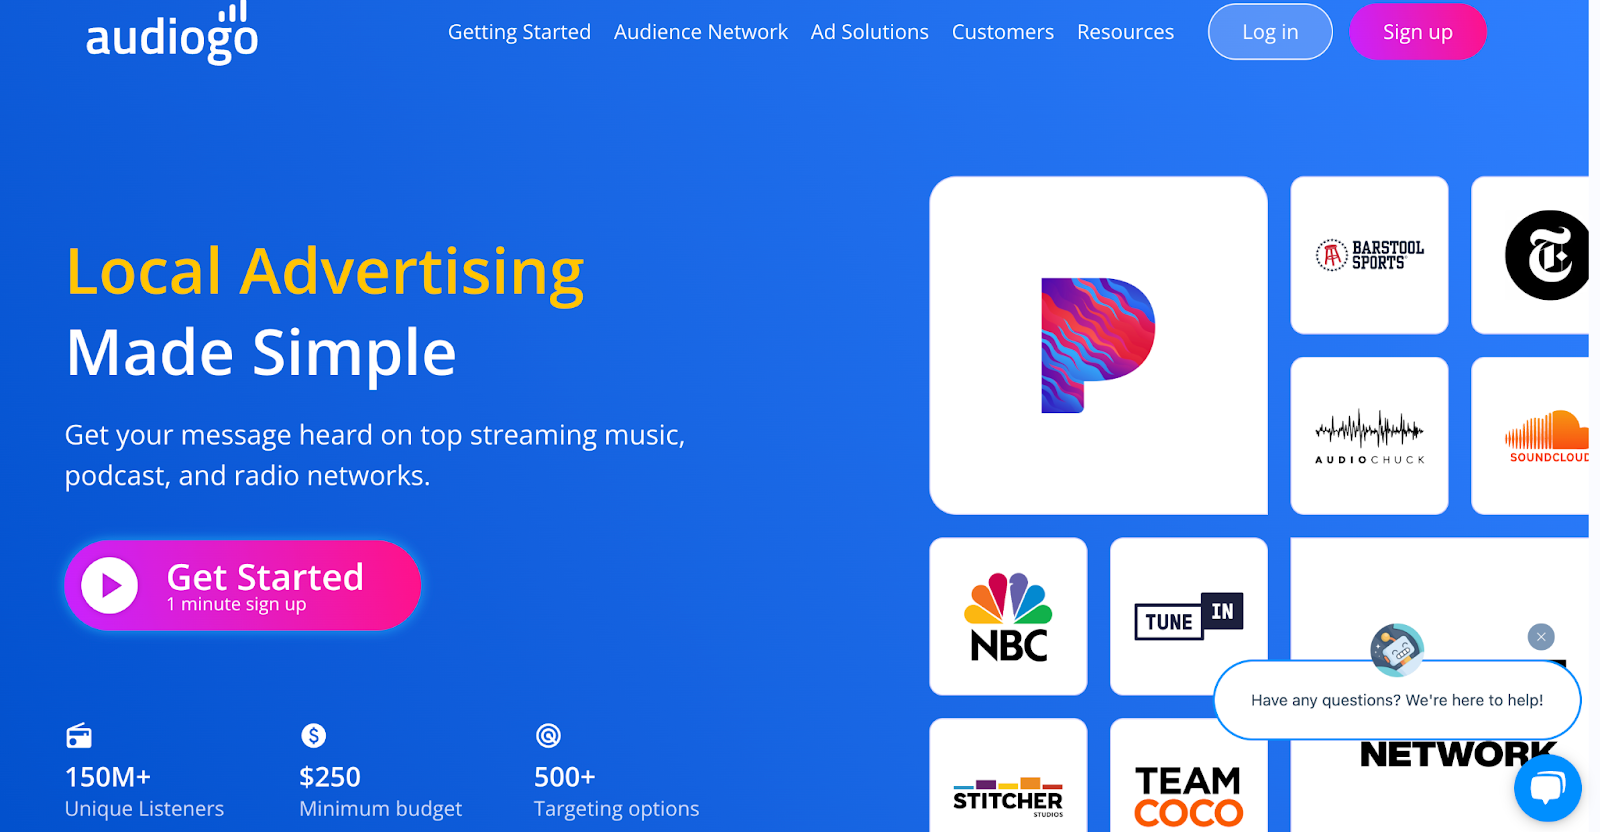Click the dollar icon above $250
1600x832 pixels.
[x=314, y=736]
